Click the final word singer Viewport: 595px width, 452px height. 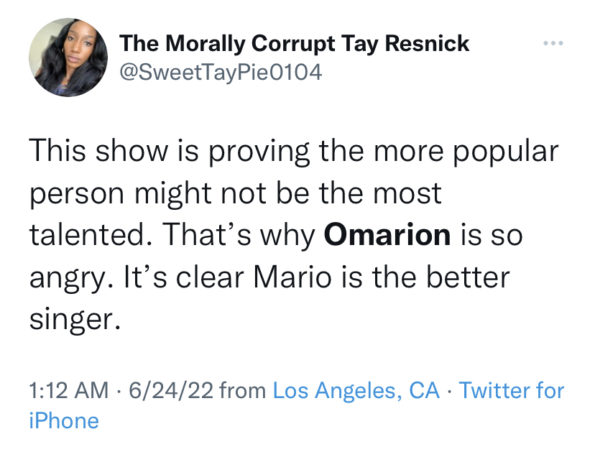[x=74, y=321]
